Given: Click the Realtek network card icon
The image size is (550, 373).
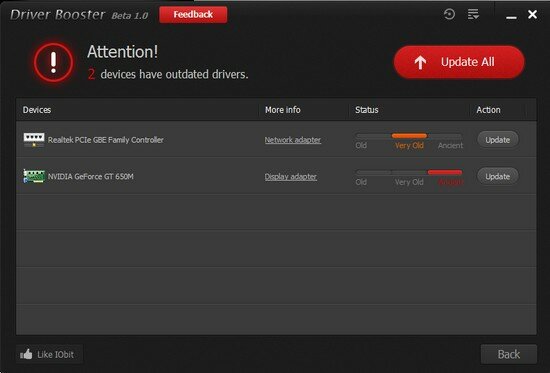Looking at the screenshot, I should pos(34,140).
